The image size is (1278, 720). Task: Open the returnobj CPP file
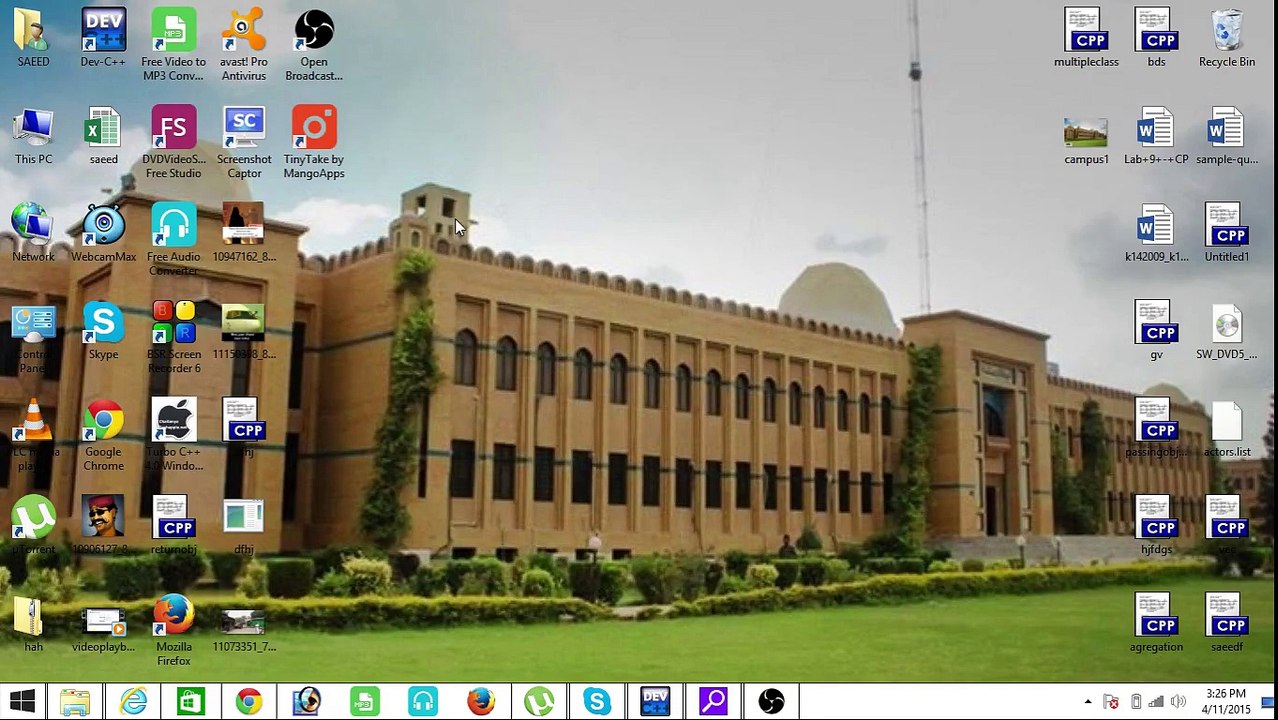[173, 526]
